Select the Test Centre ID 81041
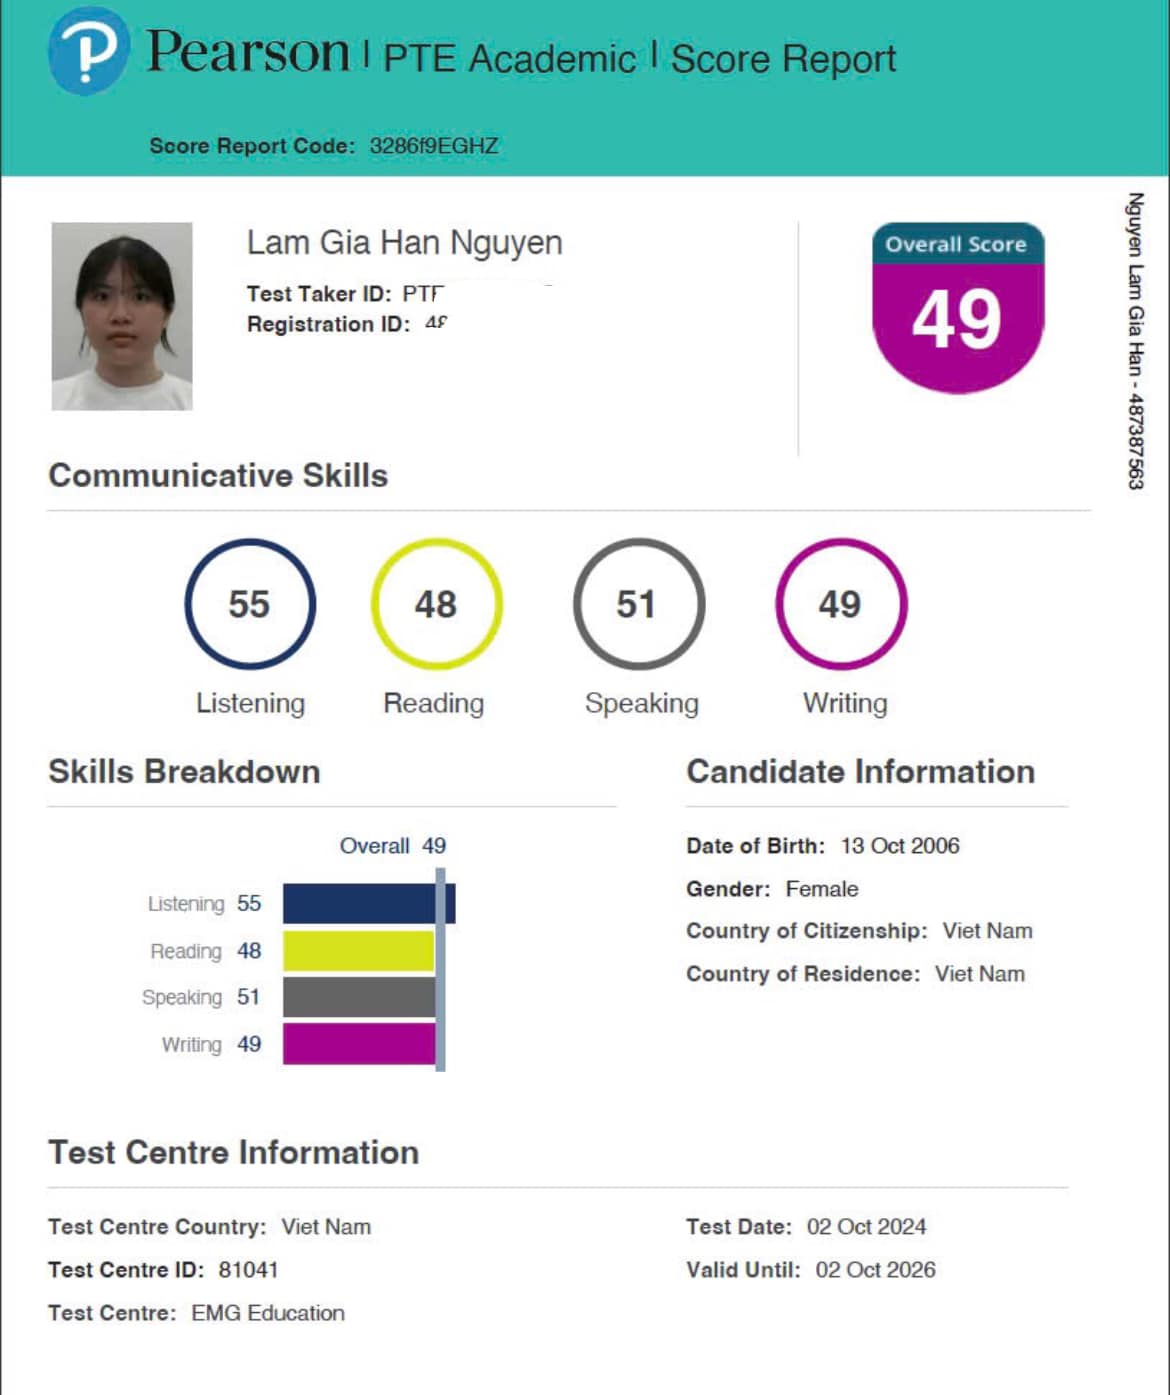 (x=248, y=1270)
